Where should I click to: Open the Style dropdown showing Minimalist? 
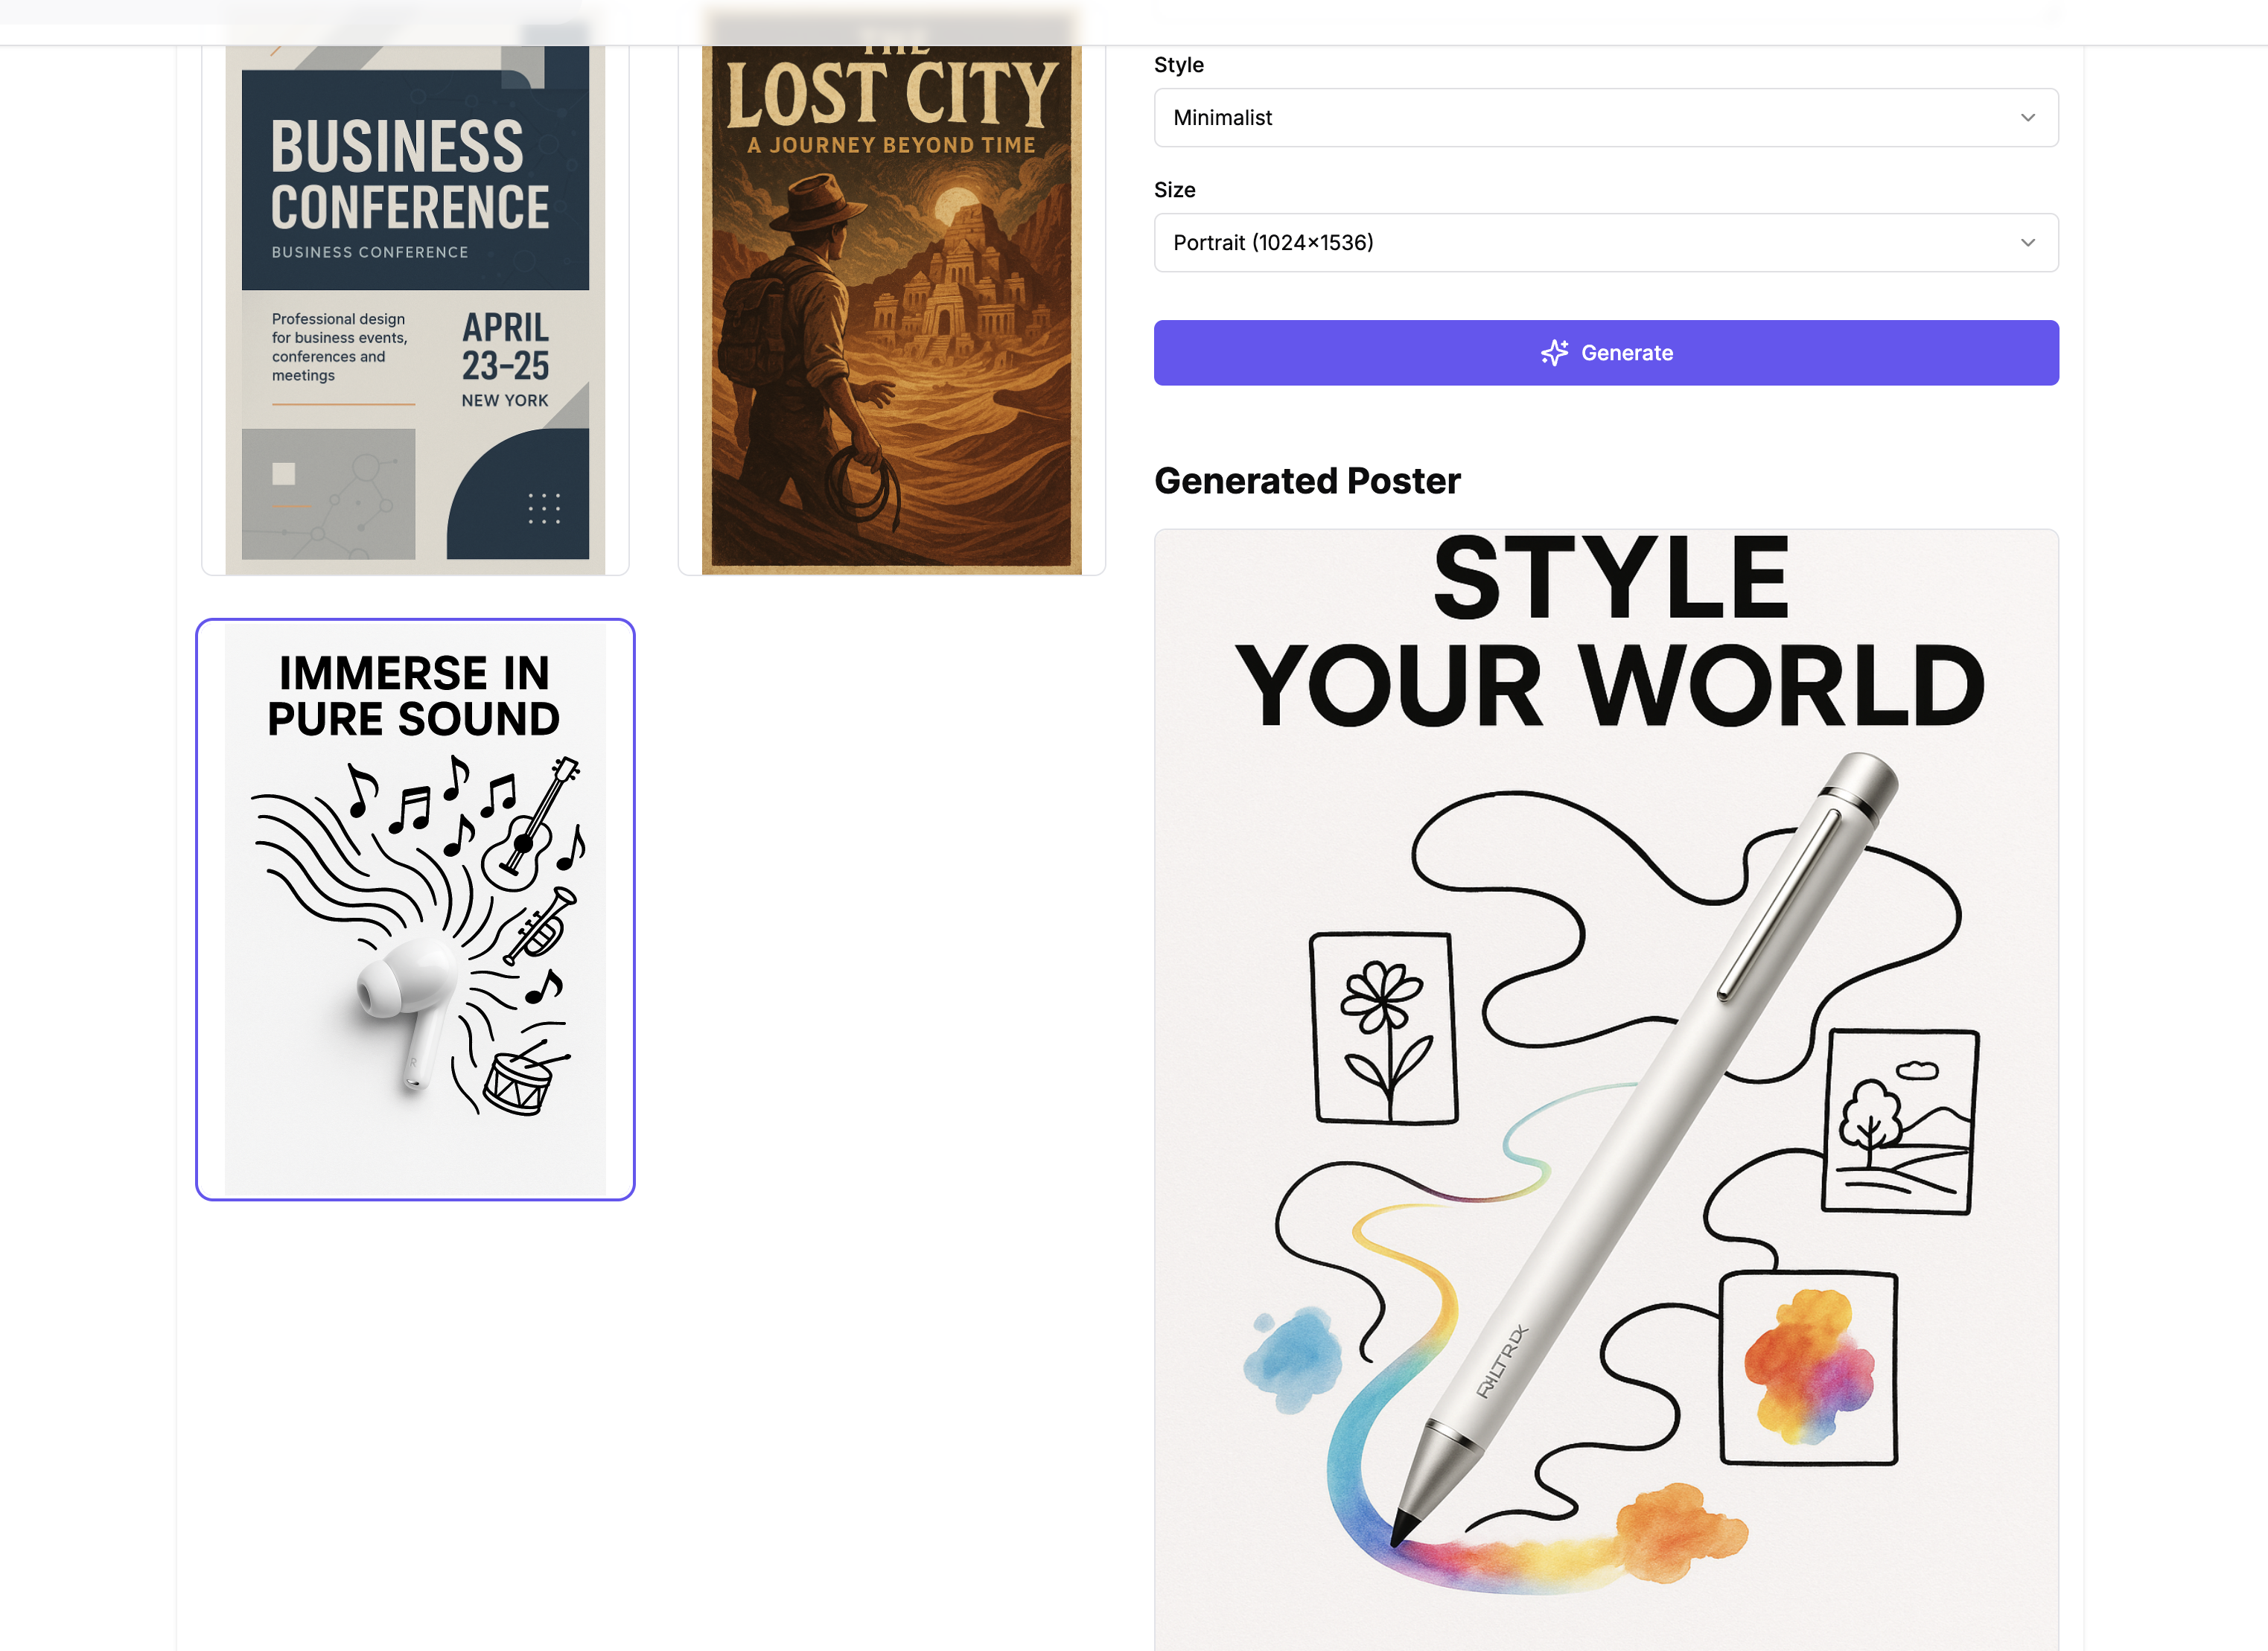[x=1606, y=118]
